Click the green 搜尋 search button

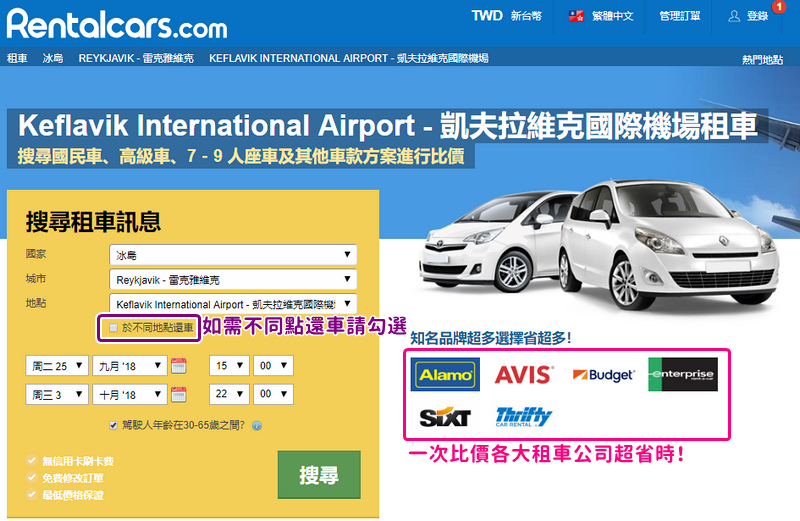(x=319, y=475)
